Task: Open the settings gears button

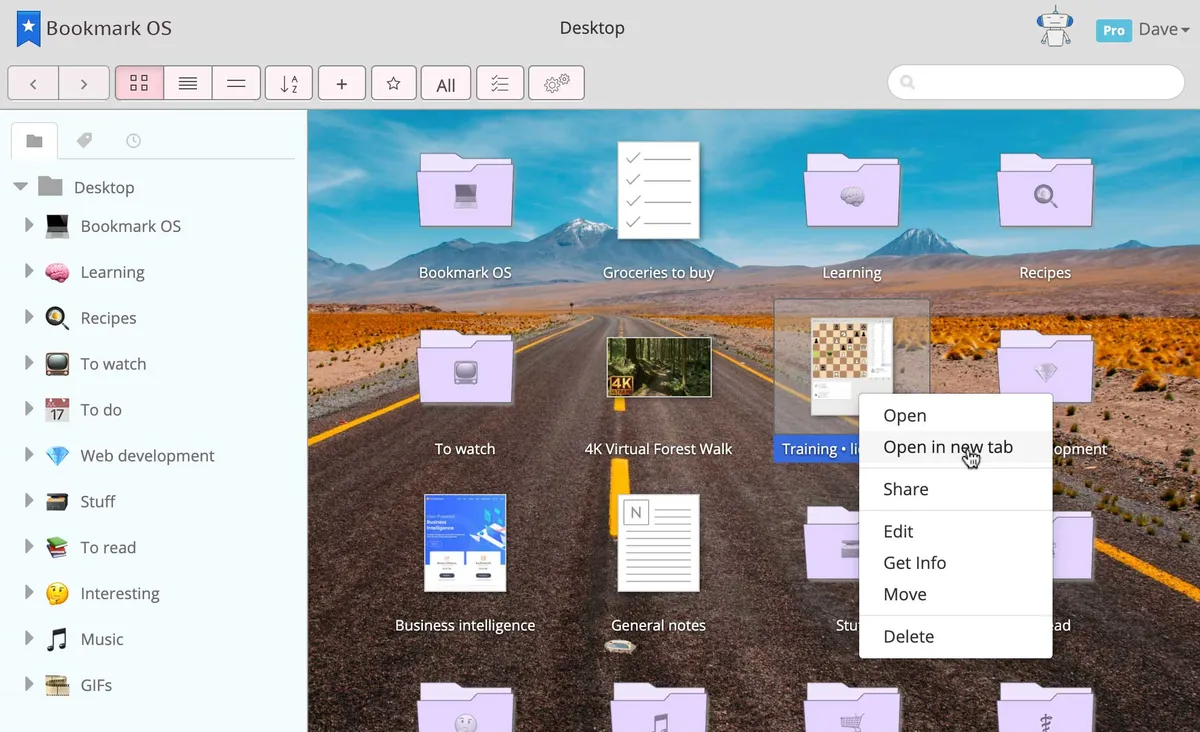Action: (556, 84)
